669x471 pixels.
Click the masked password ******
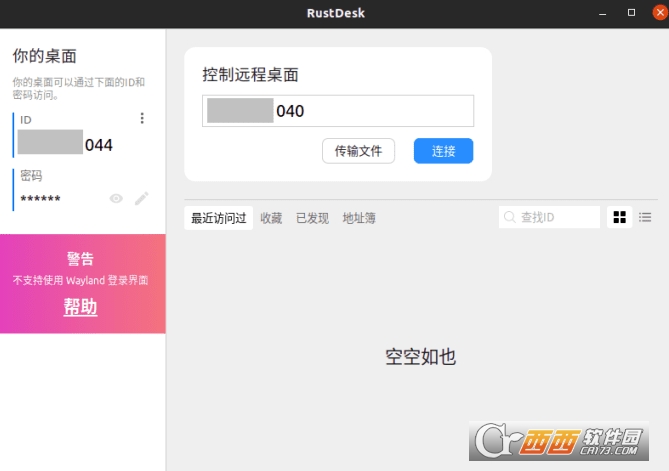tap(41, 198)
